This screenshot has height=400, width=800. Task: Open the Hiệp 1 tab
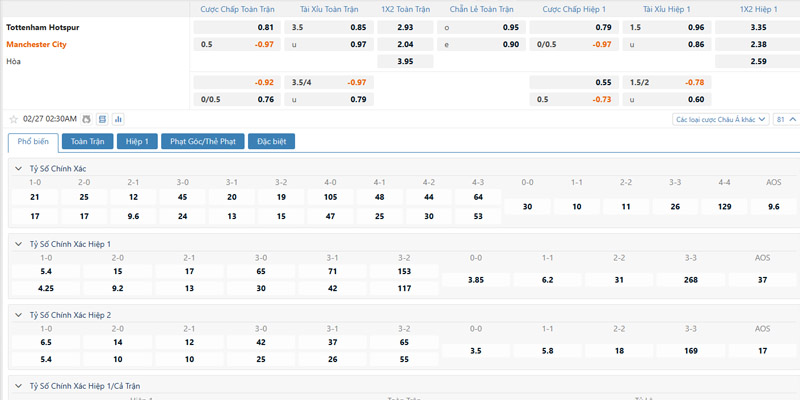[137, 141]
